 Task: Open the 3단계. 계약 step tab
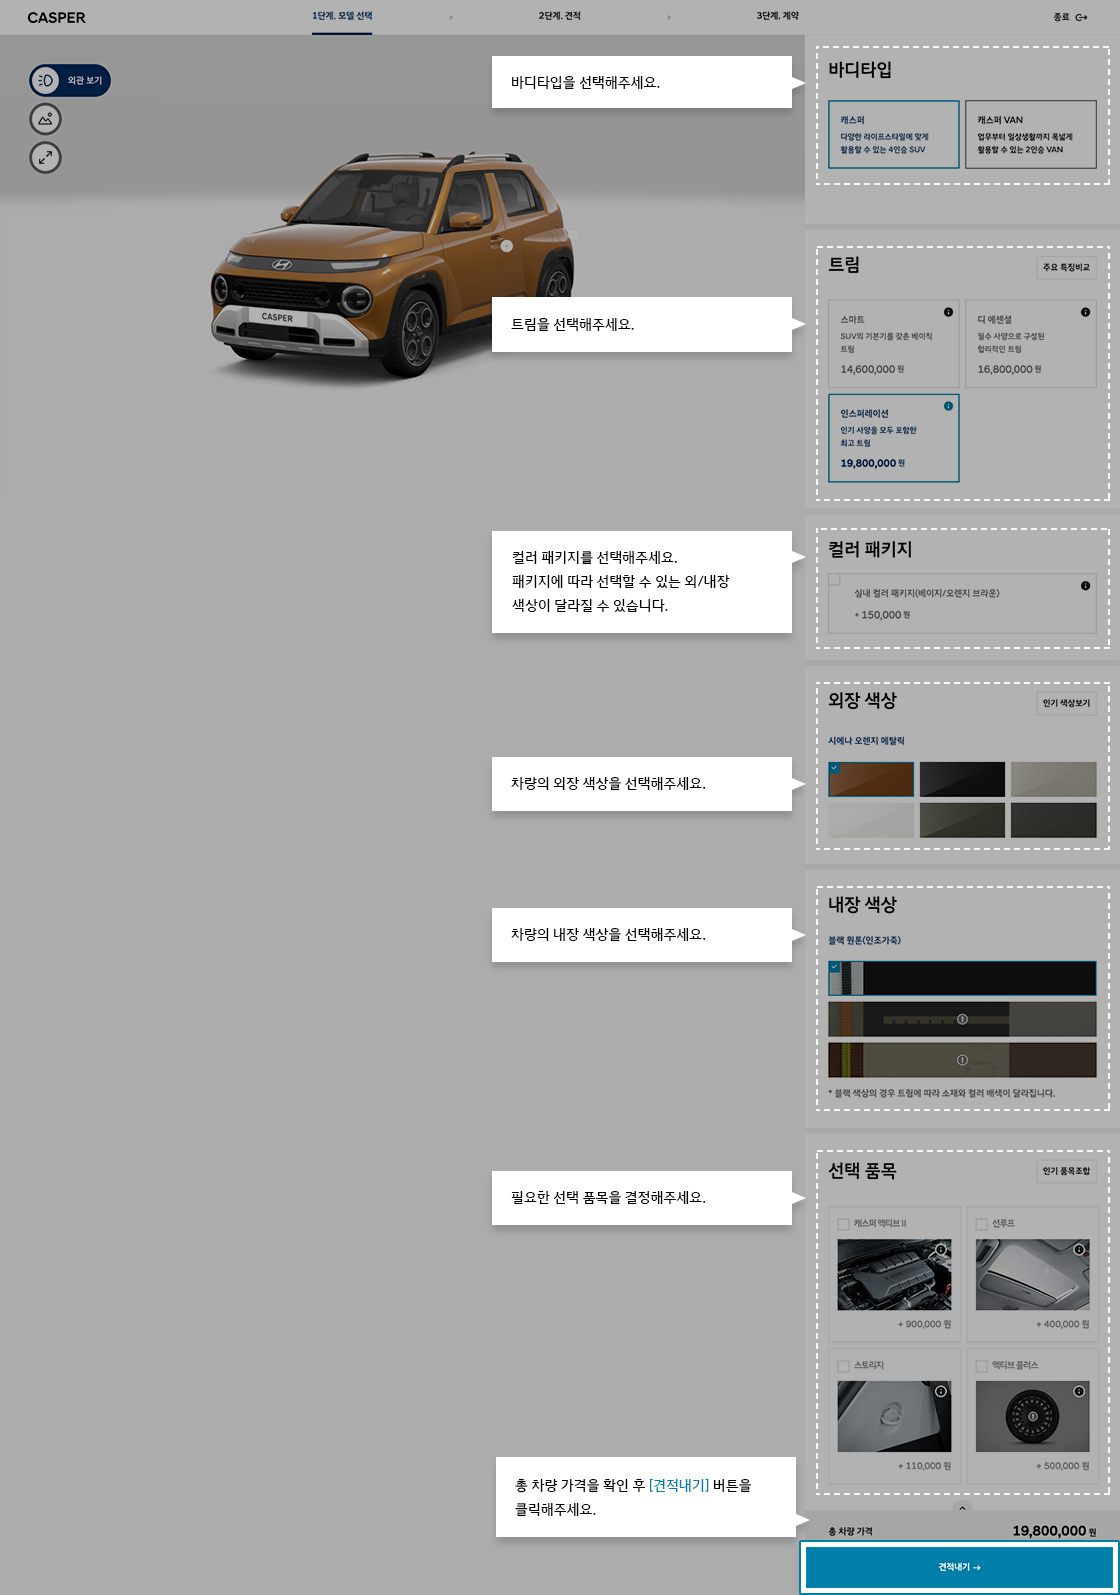(x=777, y=16)
